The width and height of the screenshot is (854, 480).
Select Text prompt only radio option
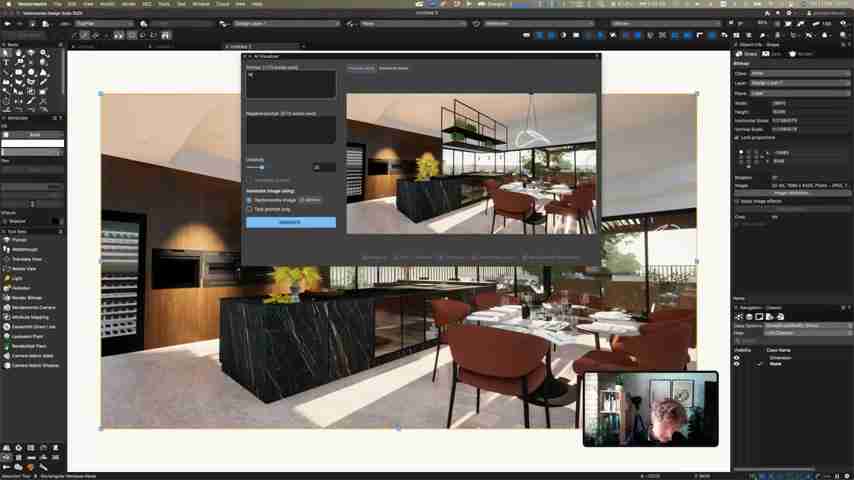(x=249, y=209)
